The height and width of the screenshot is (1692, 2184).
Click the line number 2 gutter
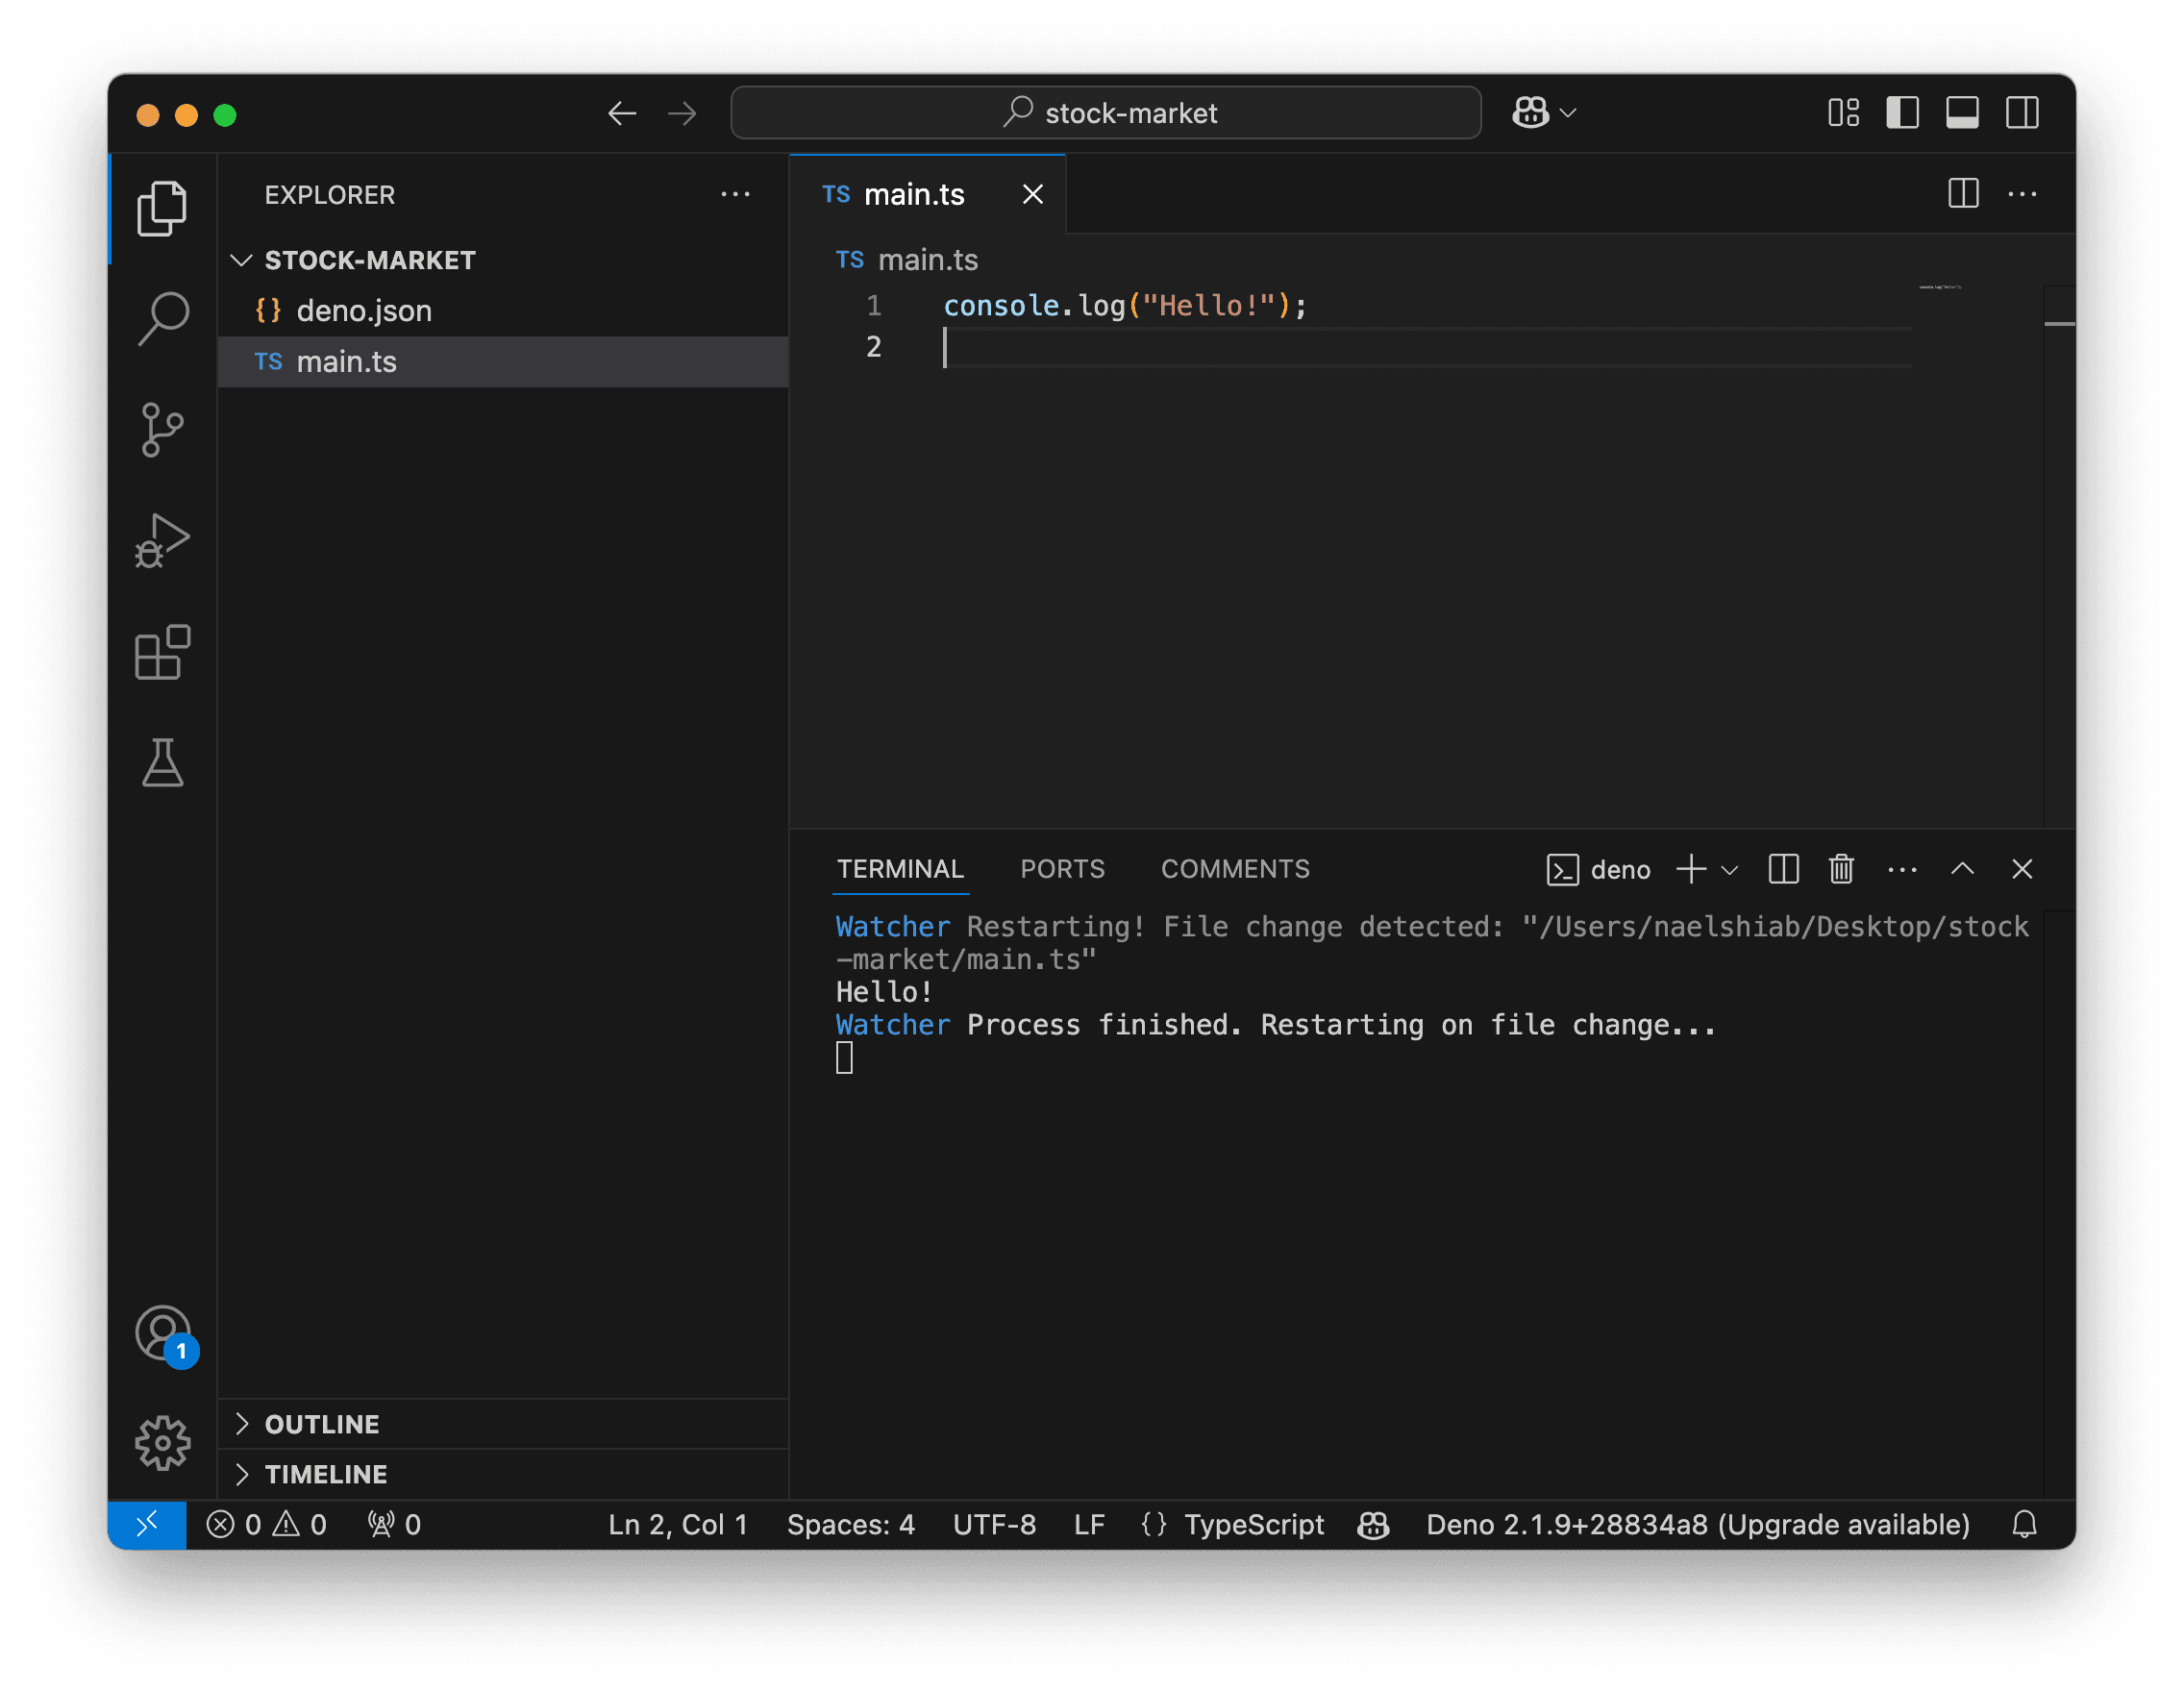tap(873, 347)
